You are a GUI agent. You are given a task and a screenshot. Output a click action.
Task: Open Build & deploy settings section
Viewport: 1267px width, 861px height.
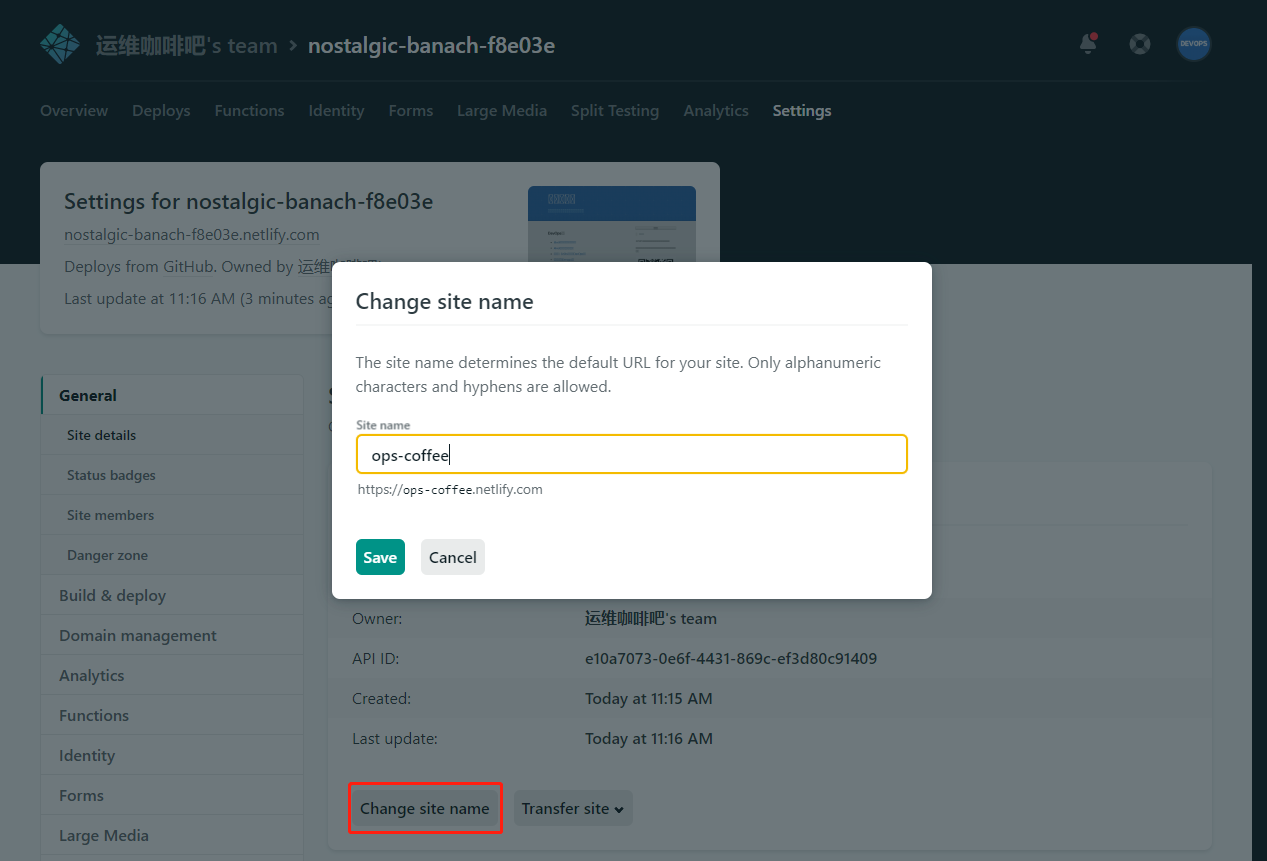(x=112, y=595)
